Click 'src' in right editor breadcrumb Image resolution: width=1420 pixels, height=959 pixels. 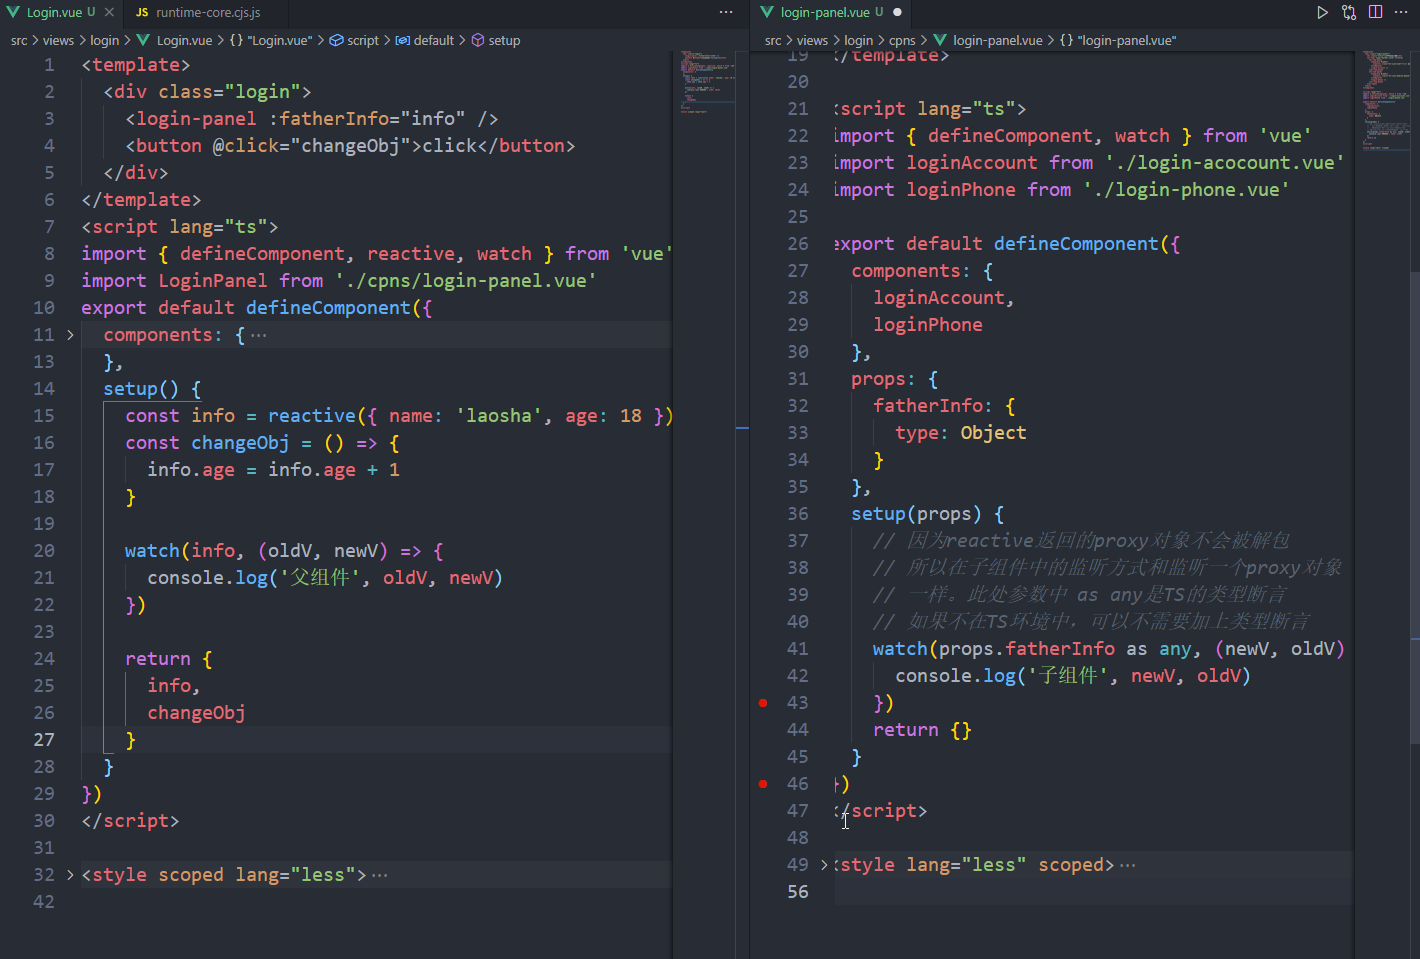773,41
